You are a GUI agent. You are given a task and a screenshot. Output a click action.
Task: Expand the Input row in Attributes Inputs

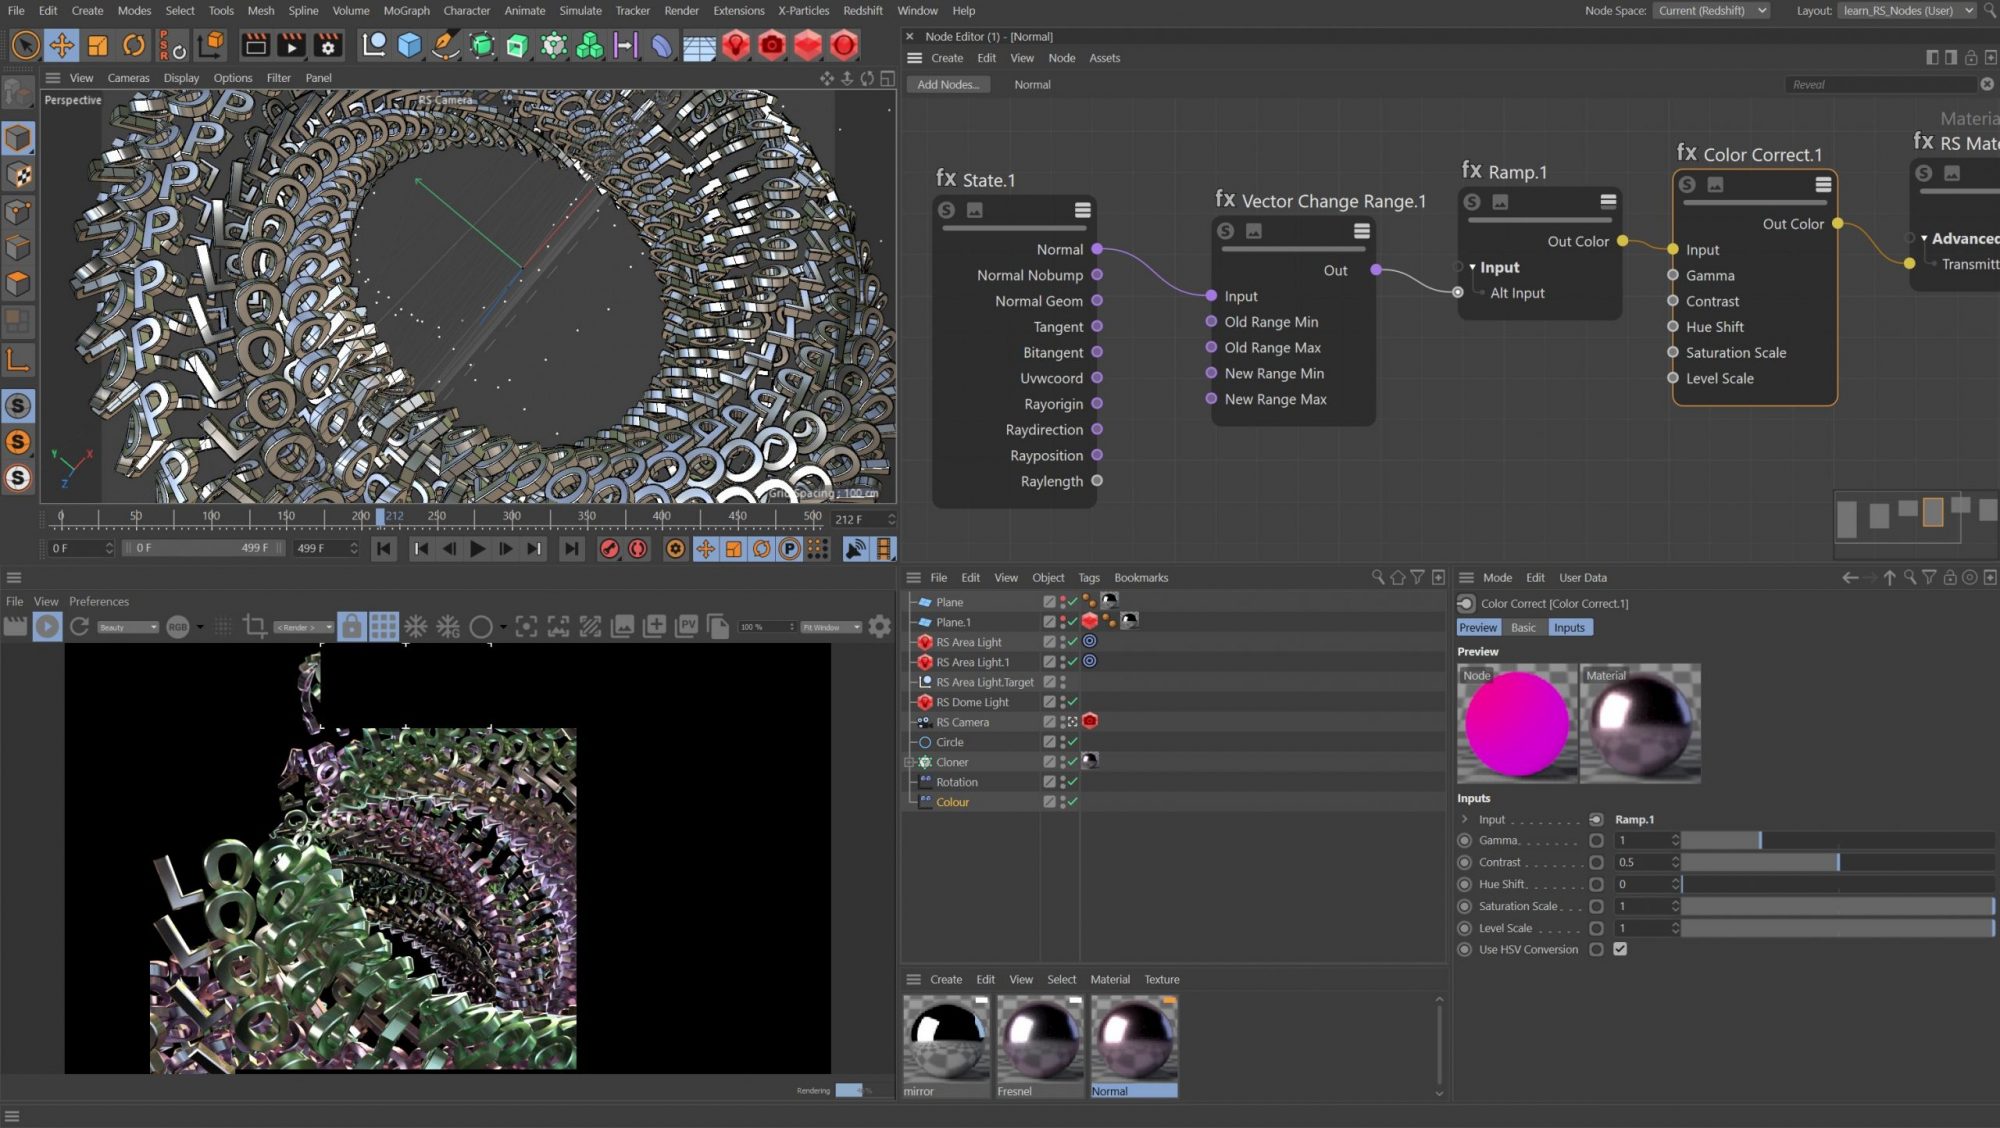click(x=1465, y=819)
